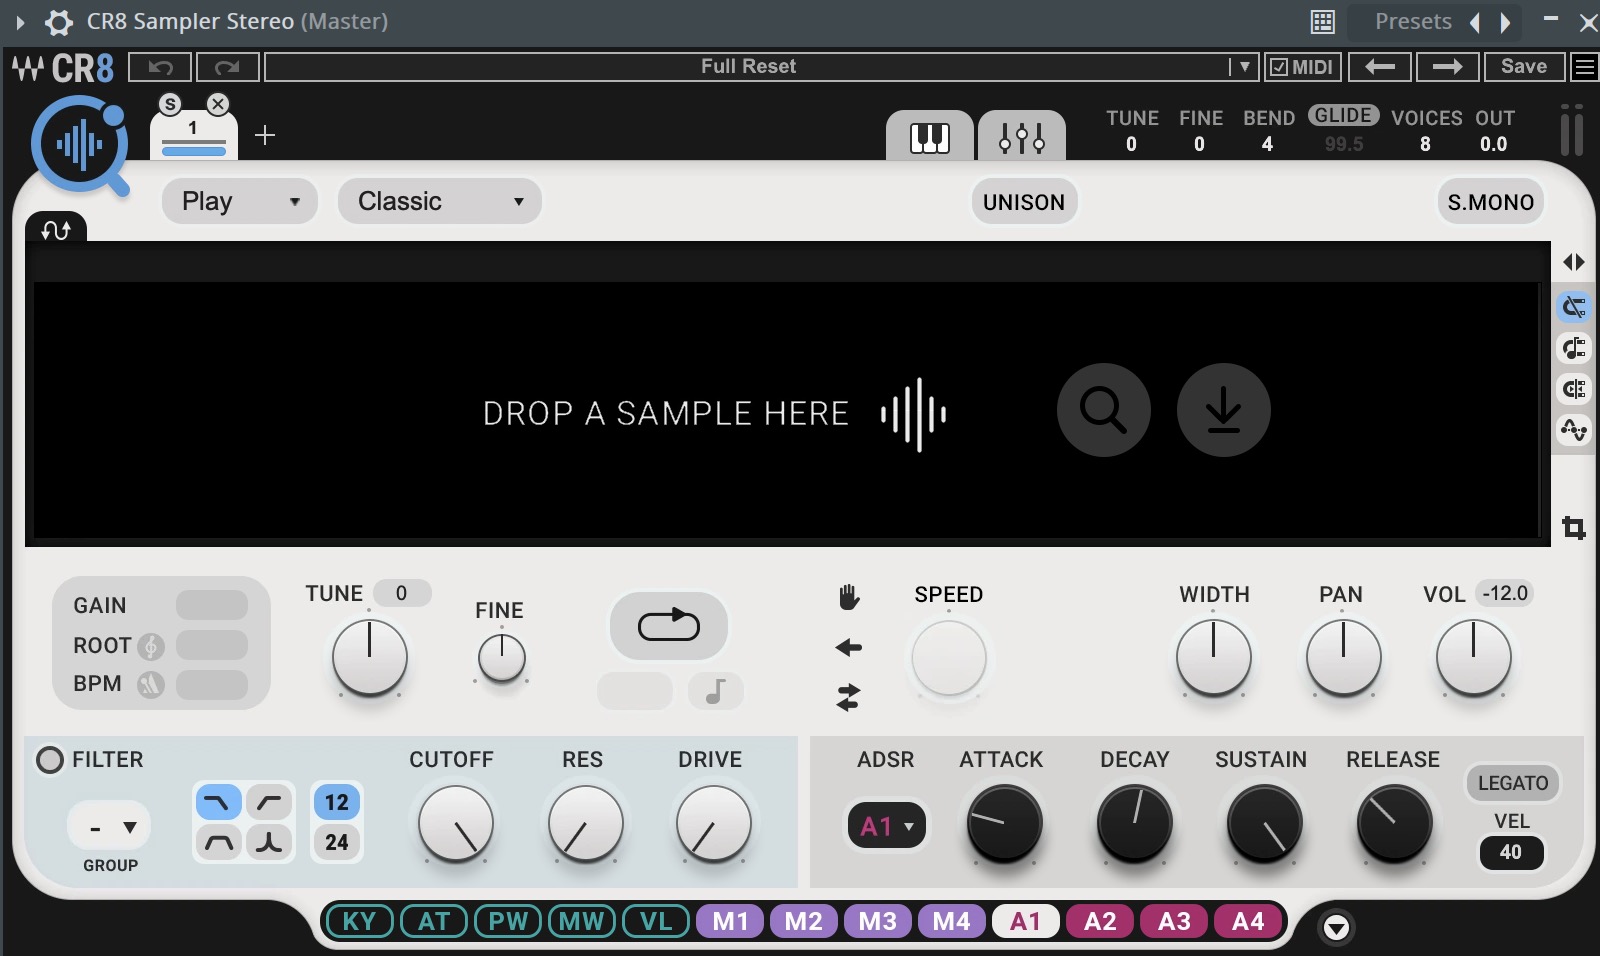Remove layer 1 with X icon
Image resolution: width=1600 pixels, height=956 pixels.
coord(218,104)
